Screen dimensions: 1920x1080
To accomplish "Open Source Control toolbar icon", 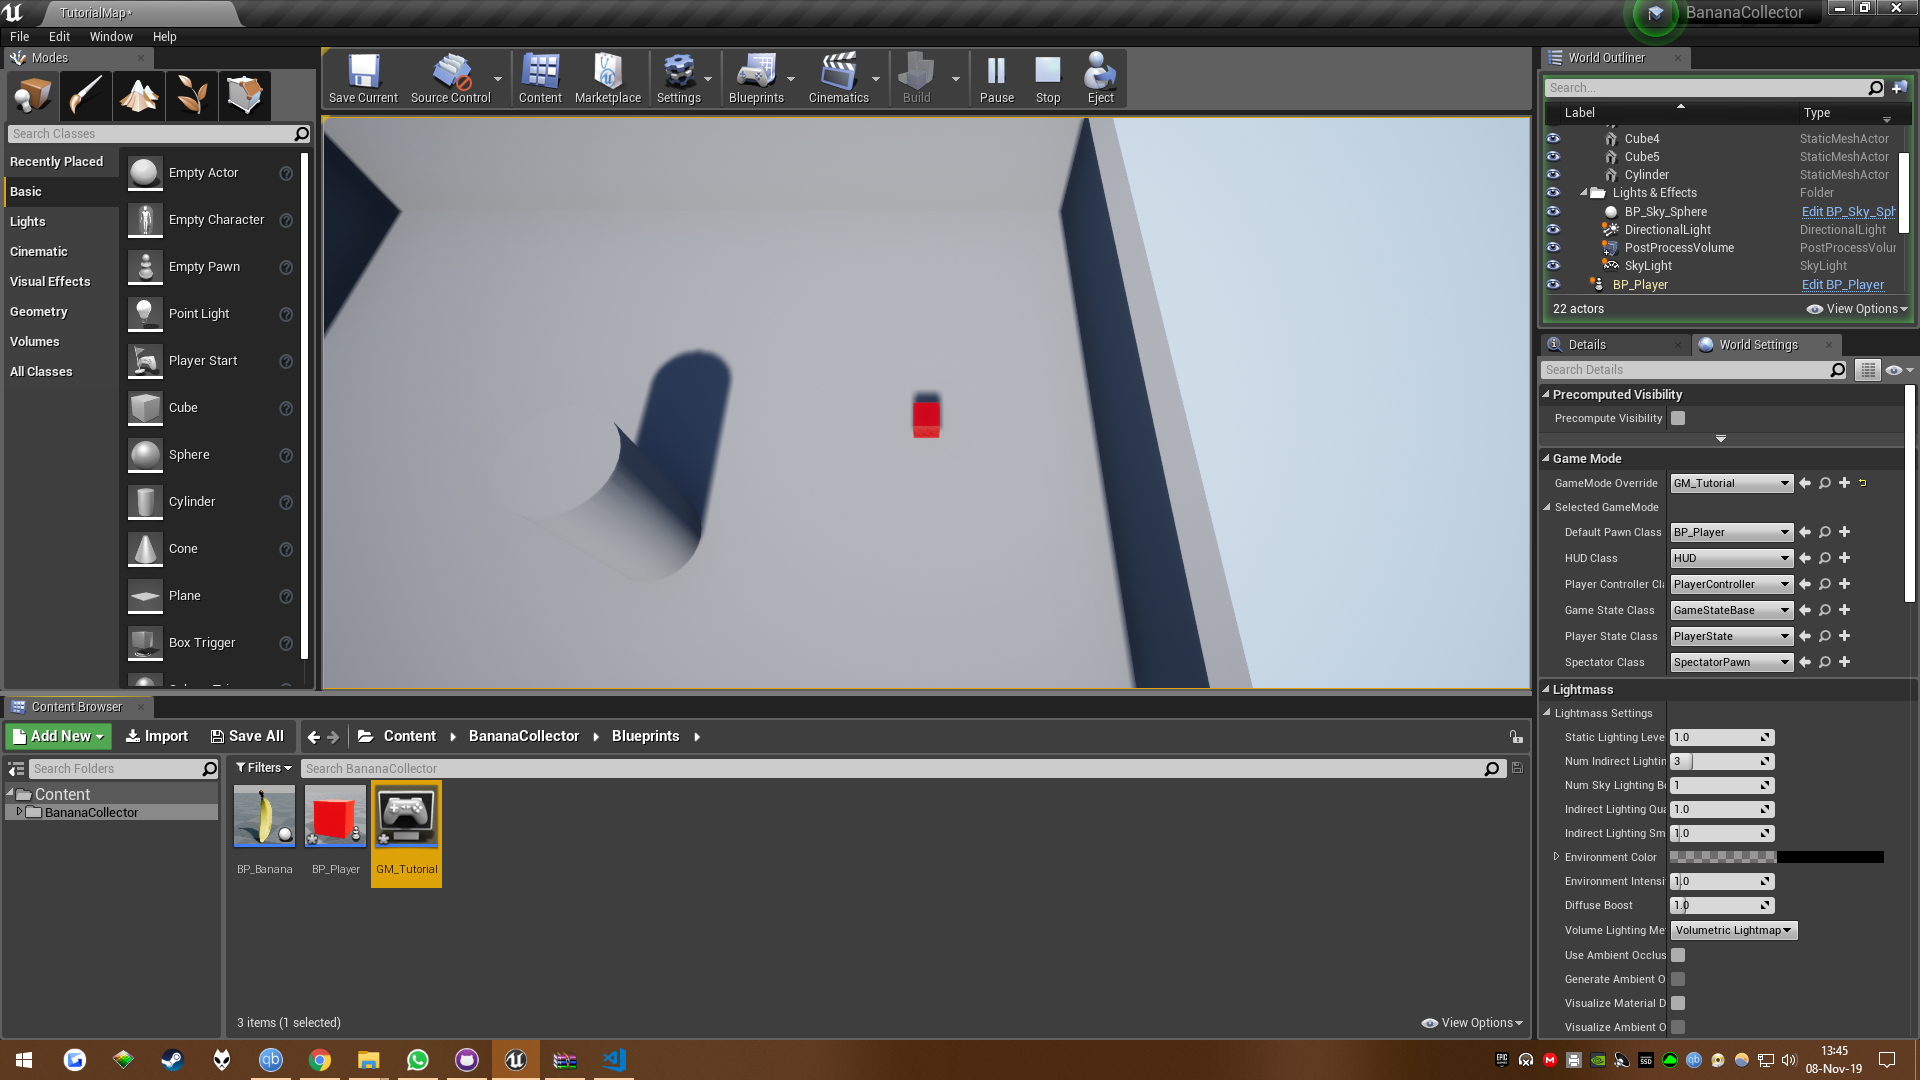I will pyautogui.click(x=450, y=78).
